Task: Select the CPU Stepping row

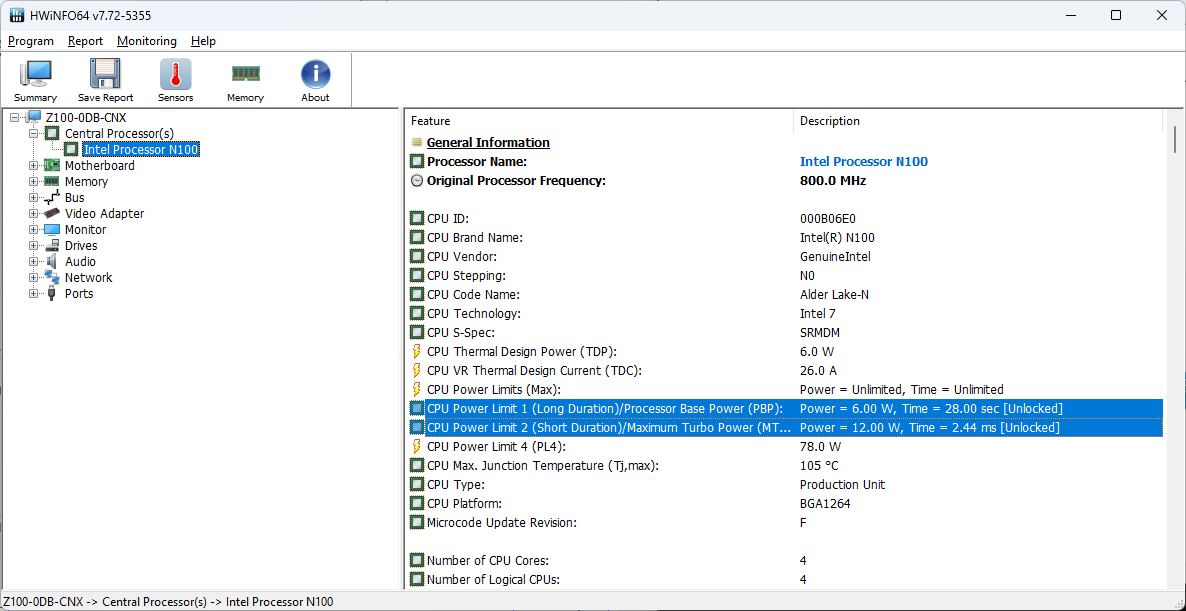Action: (784, 275)
